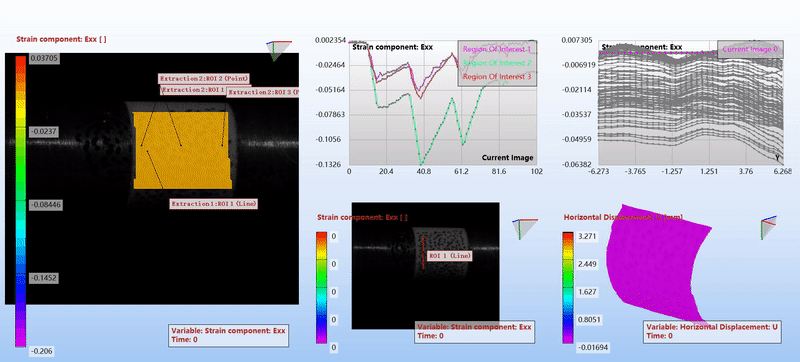This screenshot has height=362, width=800.
Task: Click the color bar in ROI 1 (Line) view
Action: 321,287
